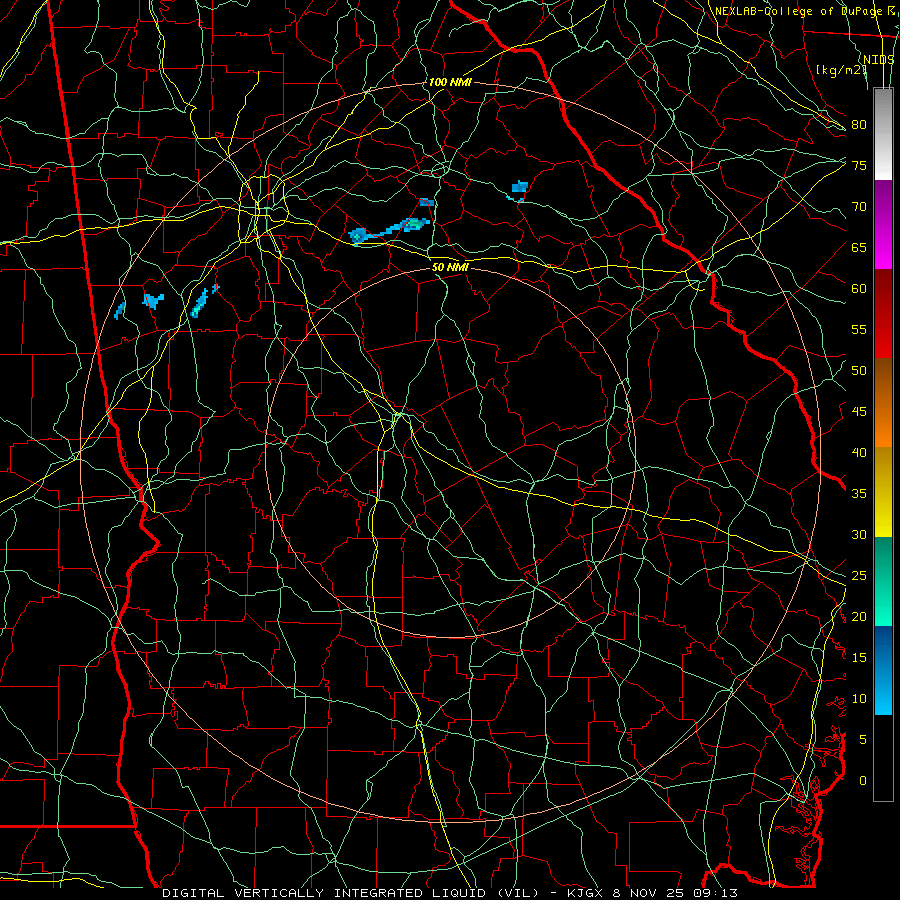Click the 30 value on the color scale
The height and width of the screenshot is (900, 900).
coord(859,534)
